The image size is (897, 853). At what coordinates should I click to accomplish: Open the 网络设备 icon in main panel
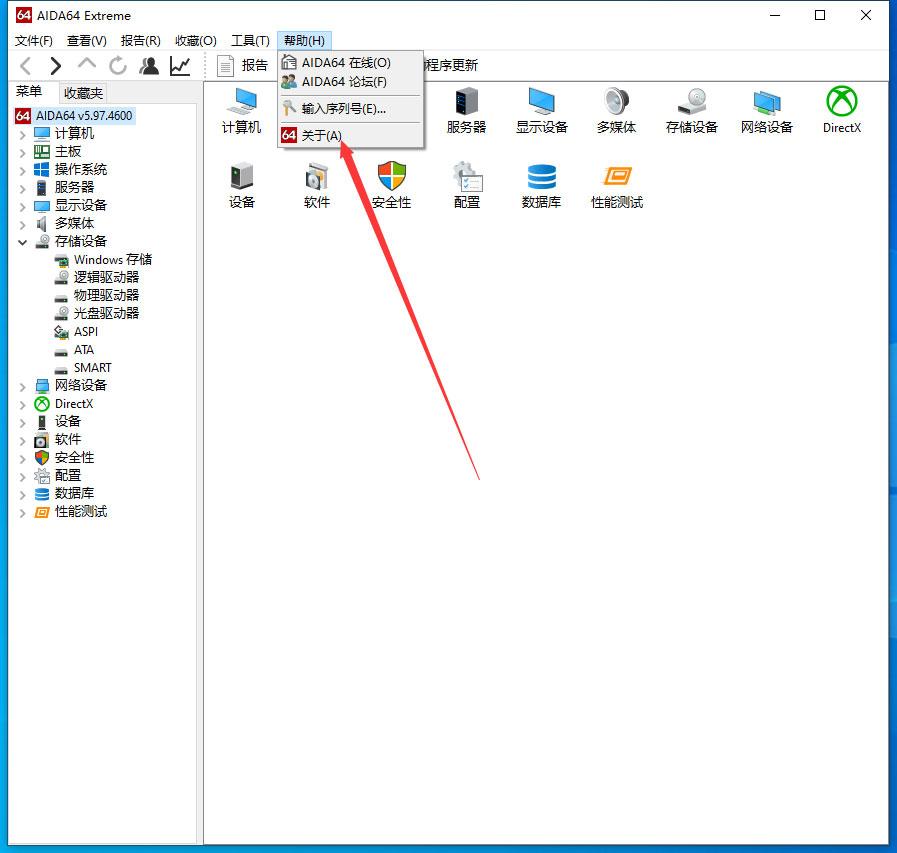(x=766, y=103)
